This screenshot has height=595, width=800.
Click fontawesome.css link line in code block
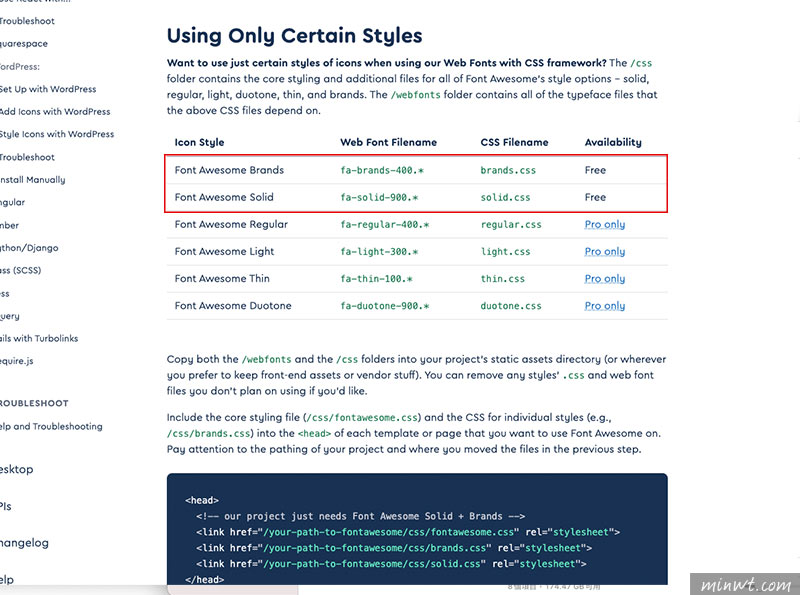[x=408, y=532]
